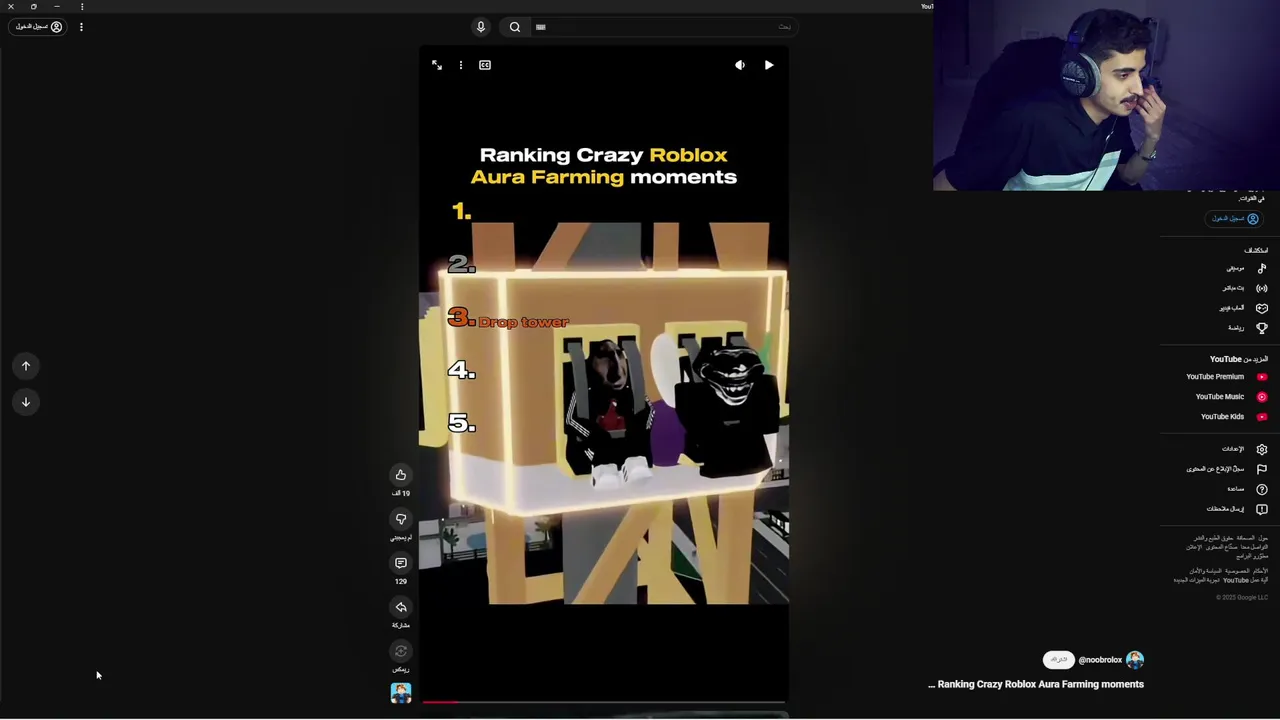Play the paused Short video

[x=769, y=65]
